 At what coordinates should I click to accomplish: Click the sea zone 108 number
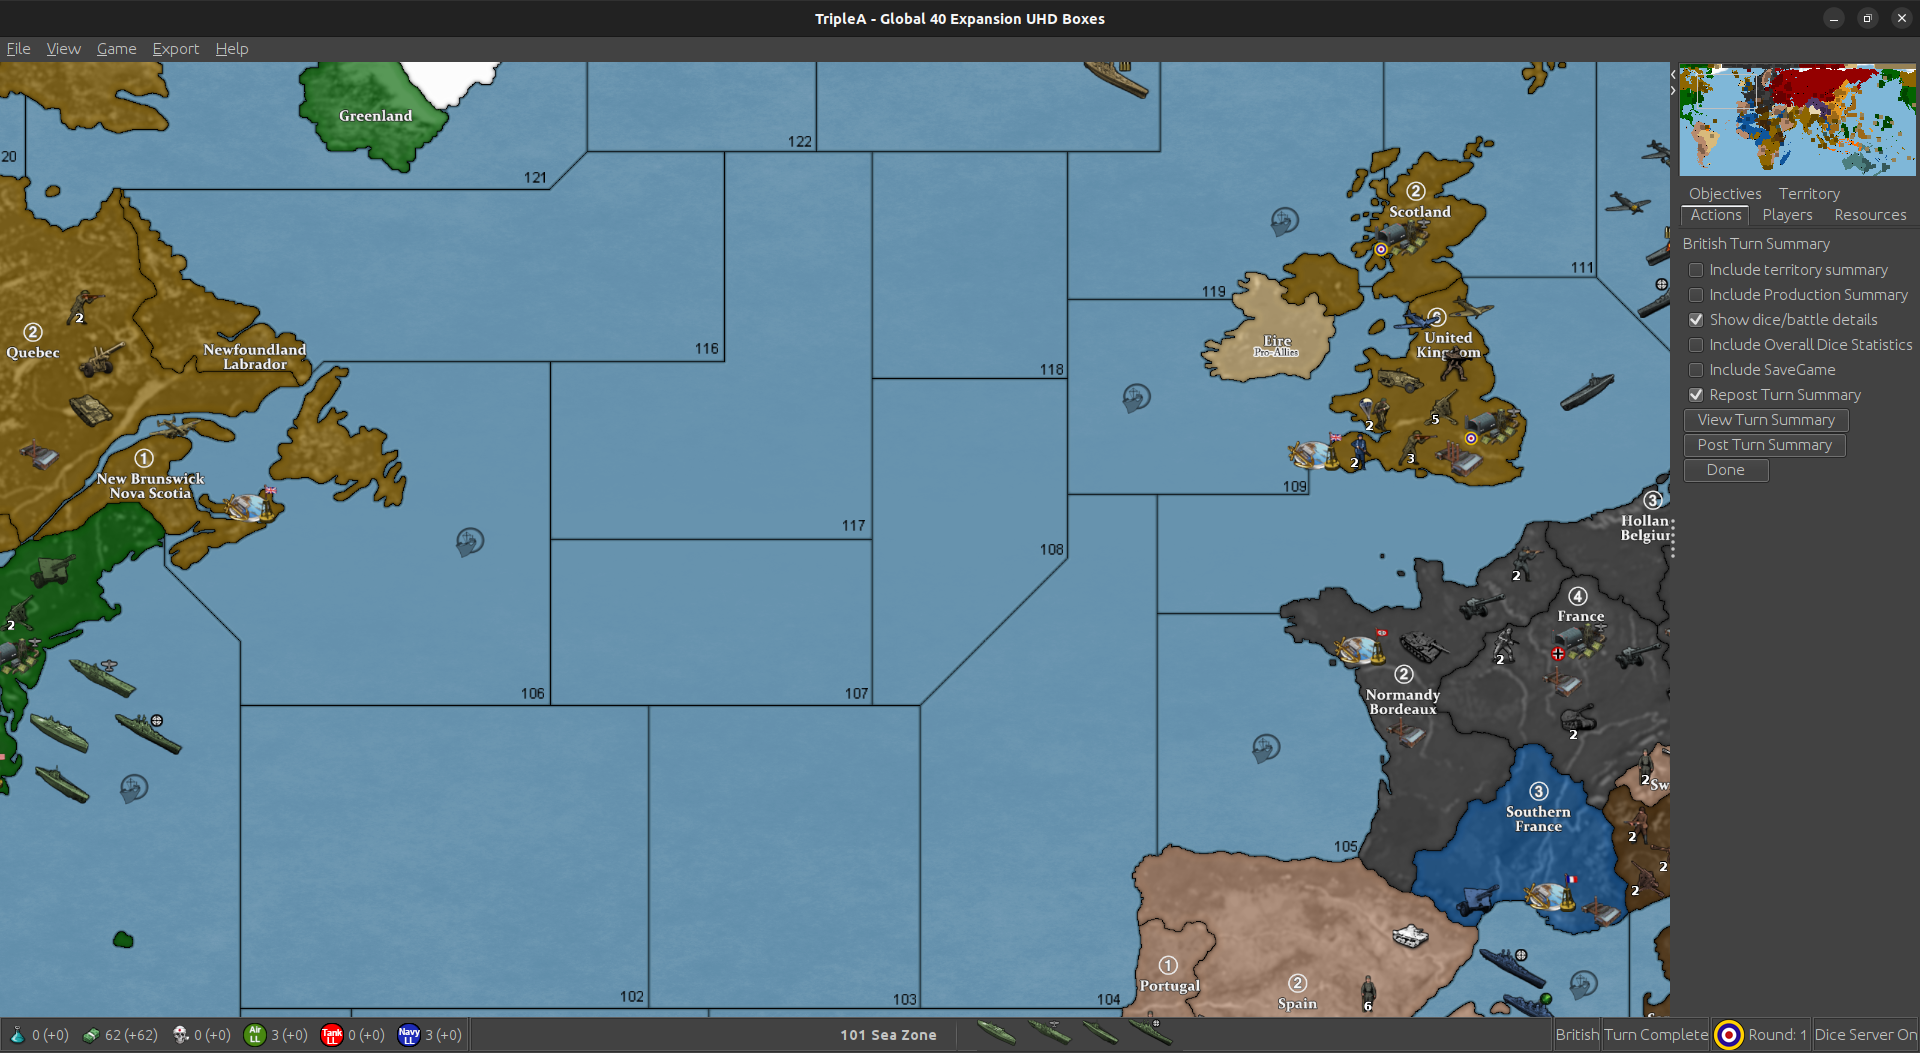(x=1051, y=550)
